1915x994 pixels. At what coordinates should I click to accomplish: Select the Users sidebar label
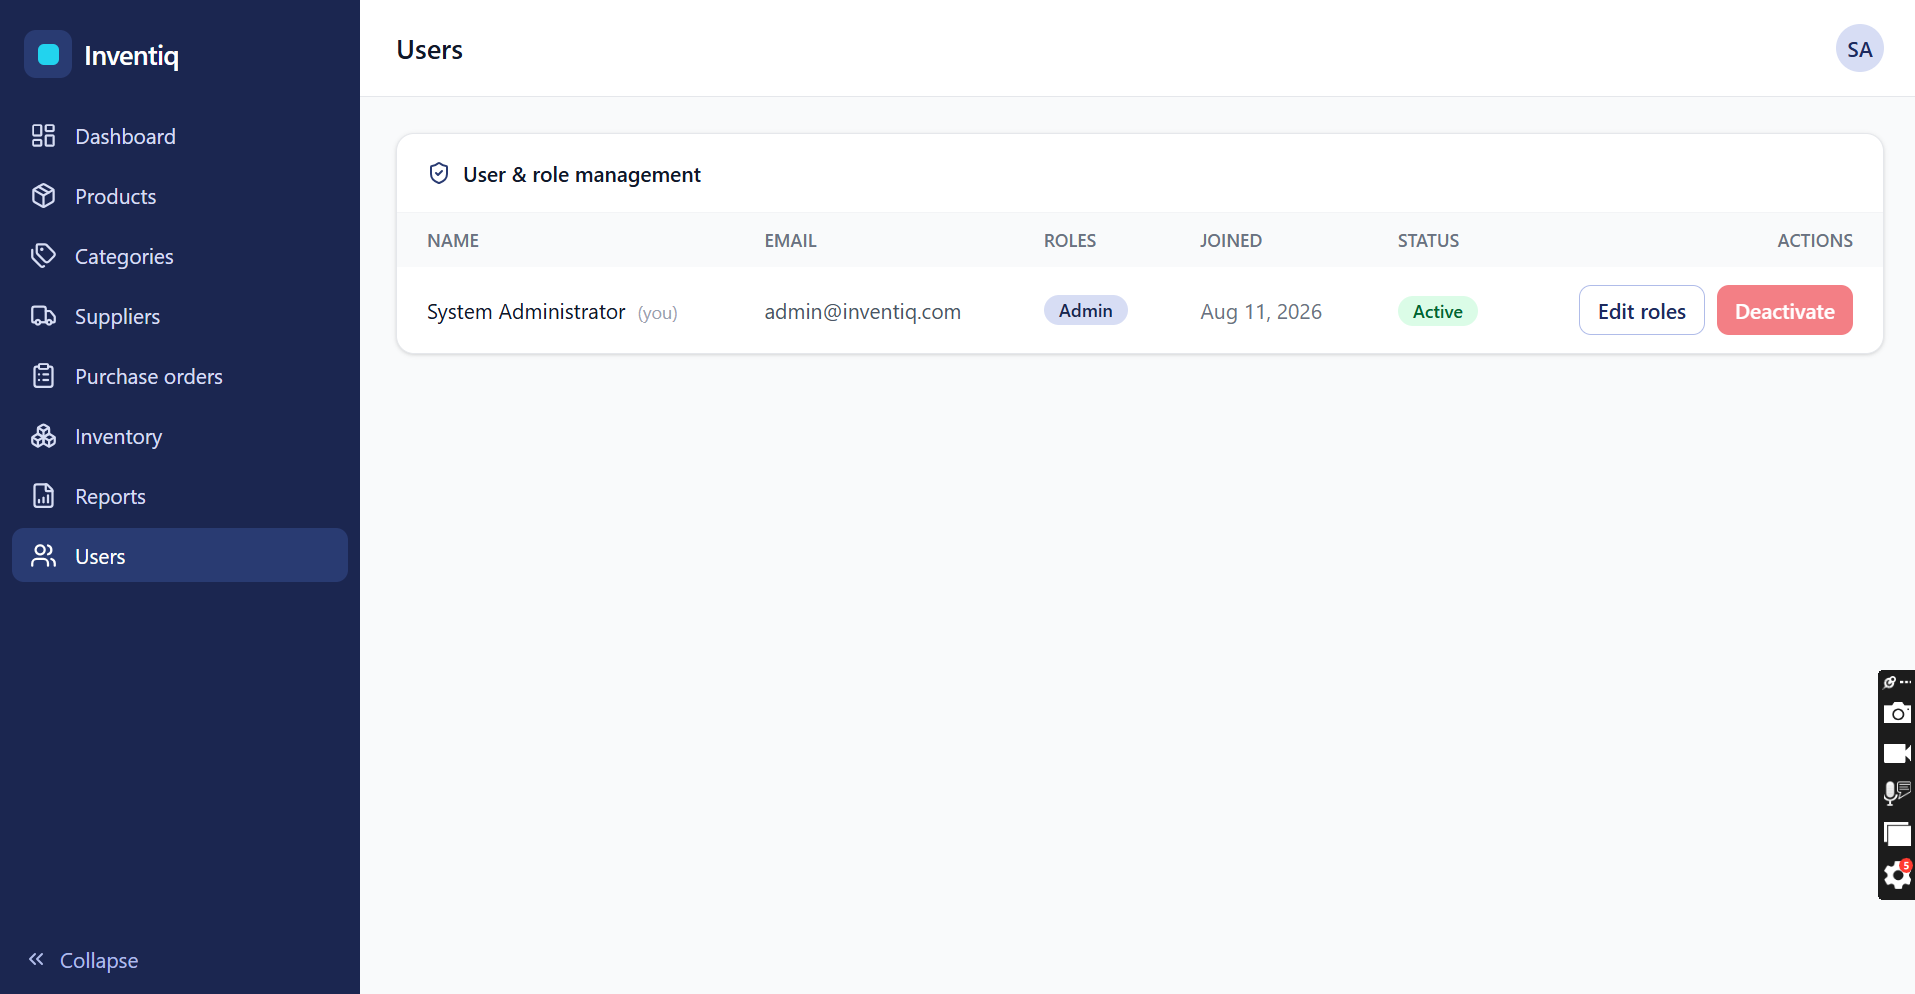pos(100,557)
